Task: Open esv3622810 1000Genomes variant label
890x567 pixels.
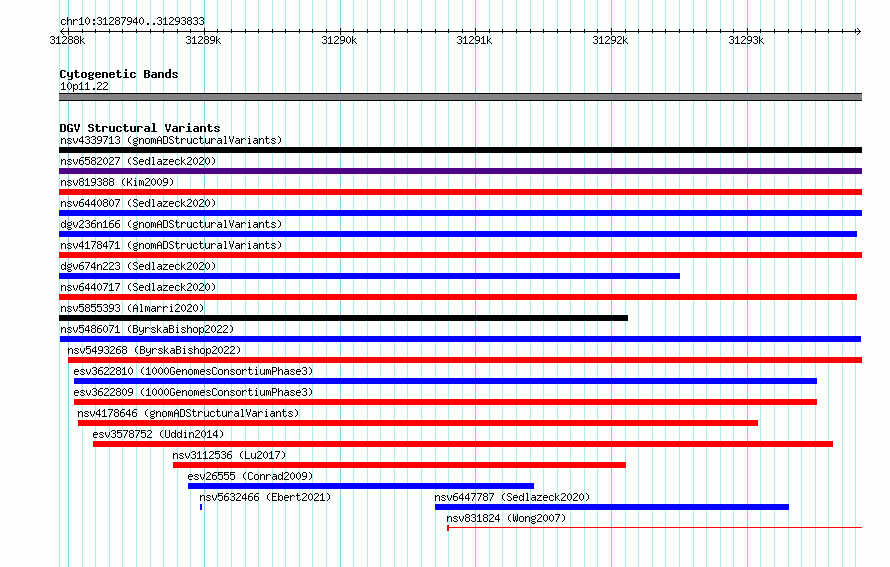Action: click(193, 371)
